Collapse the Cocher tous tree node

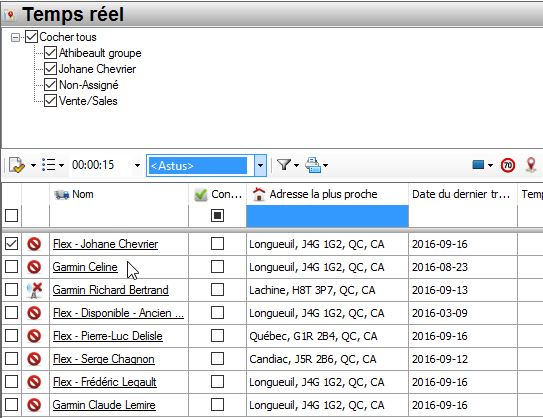pos(15,37)
